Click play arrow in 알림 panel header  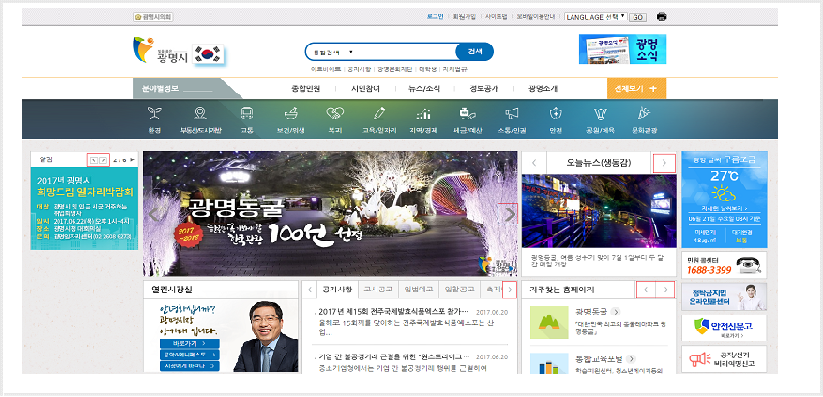pos(132,160)
